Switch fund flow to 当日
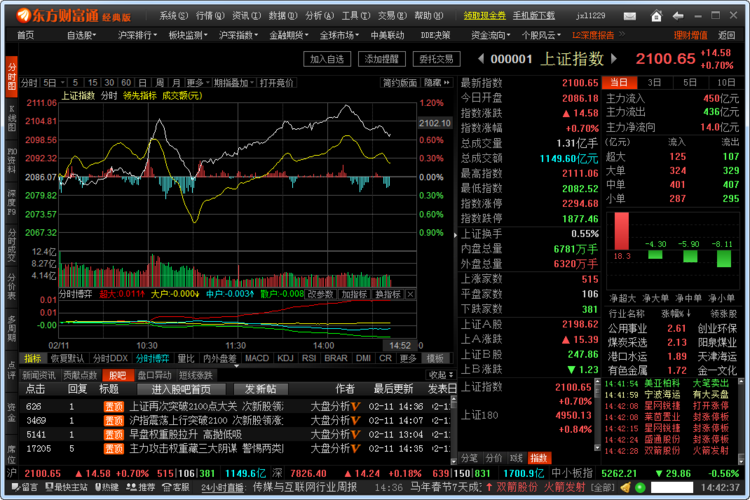 tap(619, 82)
